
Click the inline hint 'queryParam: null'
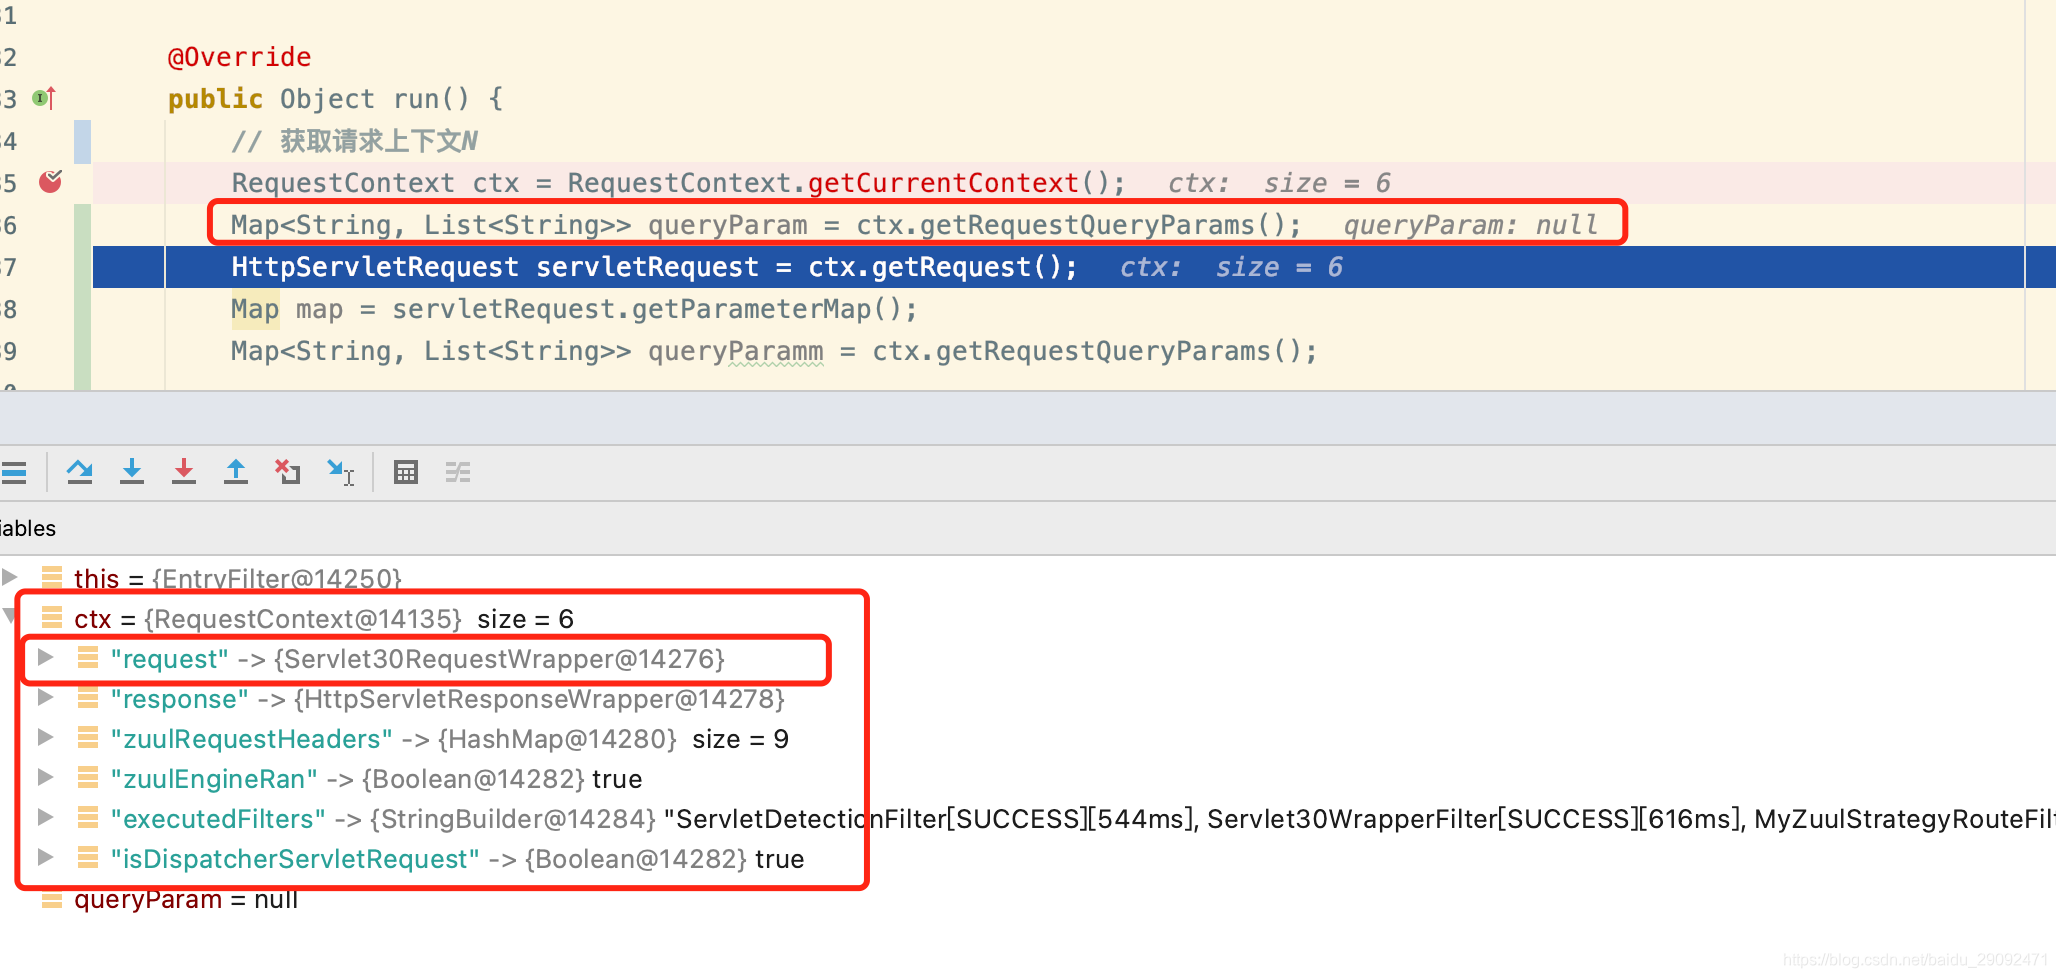pos(1471,225)
